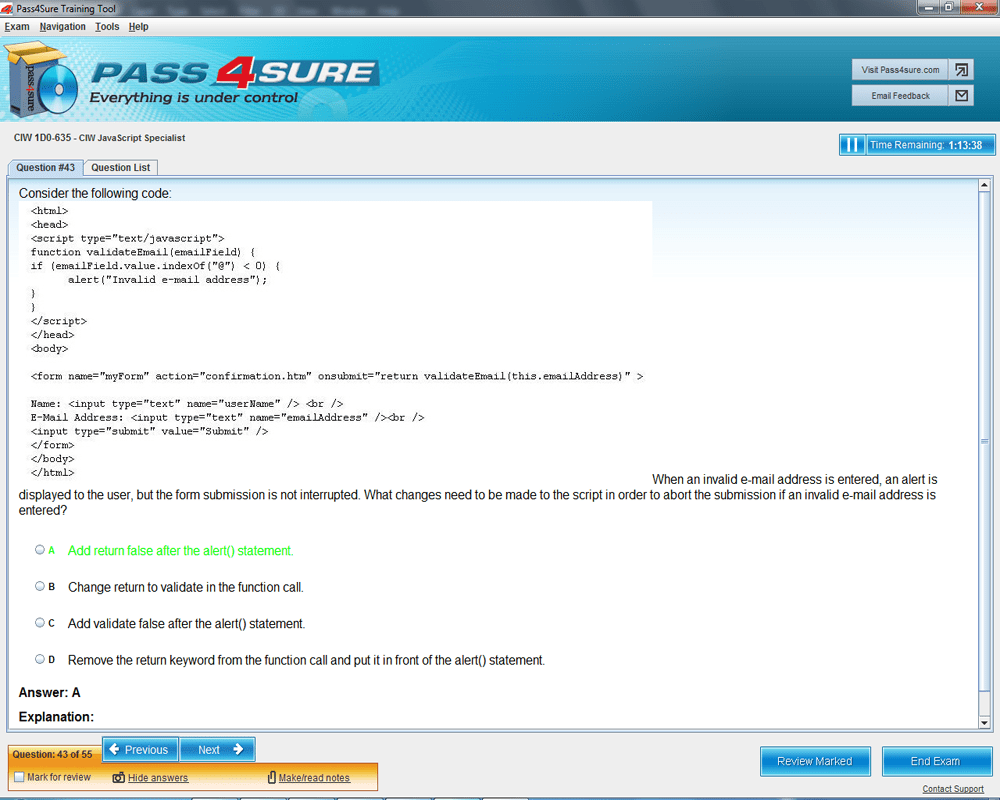
Task: Open the Help menu
Action: coord(138,27)
